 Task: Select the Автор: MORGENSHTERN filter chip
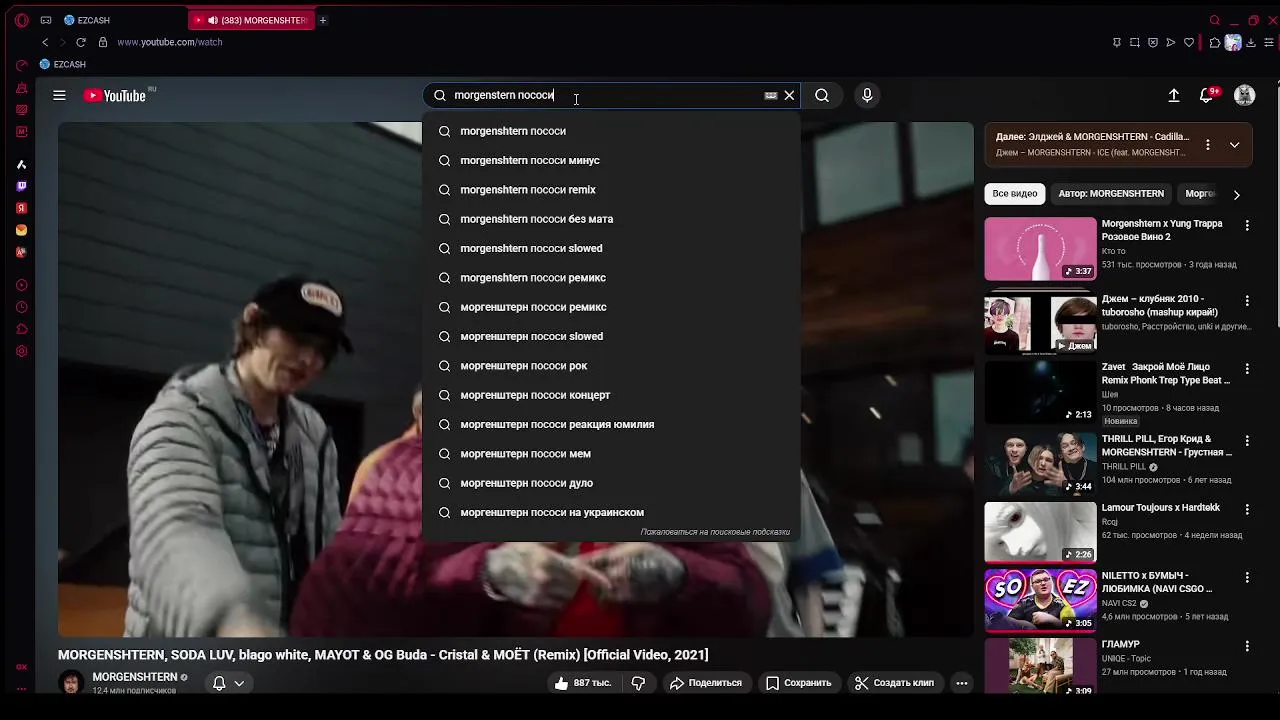click(x=1111, y=193)
